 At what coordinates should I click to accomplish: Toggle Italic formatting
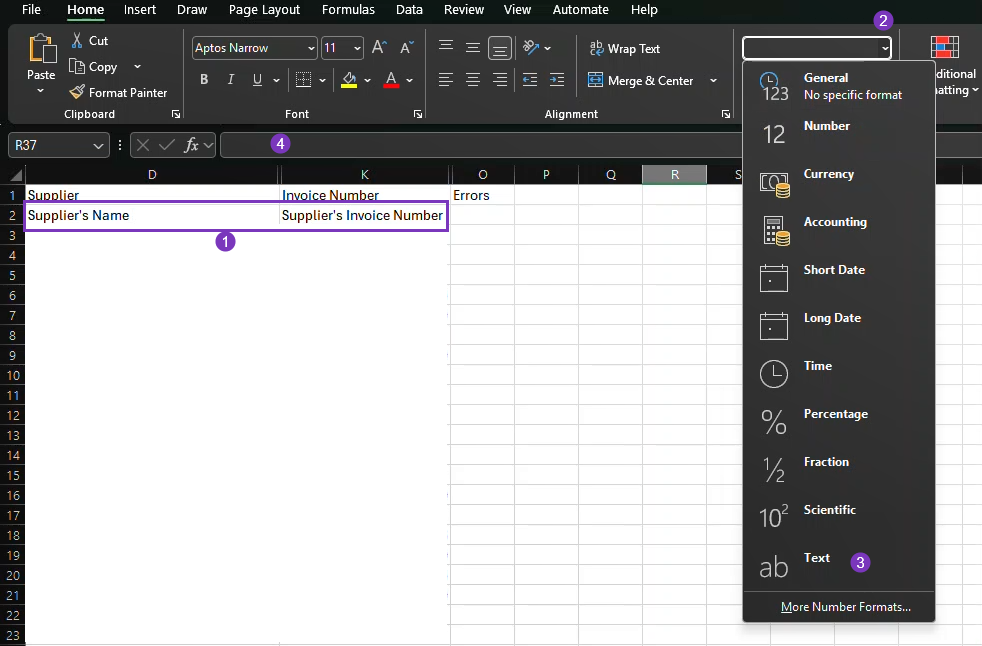point(231,80)
